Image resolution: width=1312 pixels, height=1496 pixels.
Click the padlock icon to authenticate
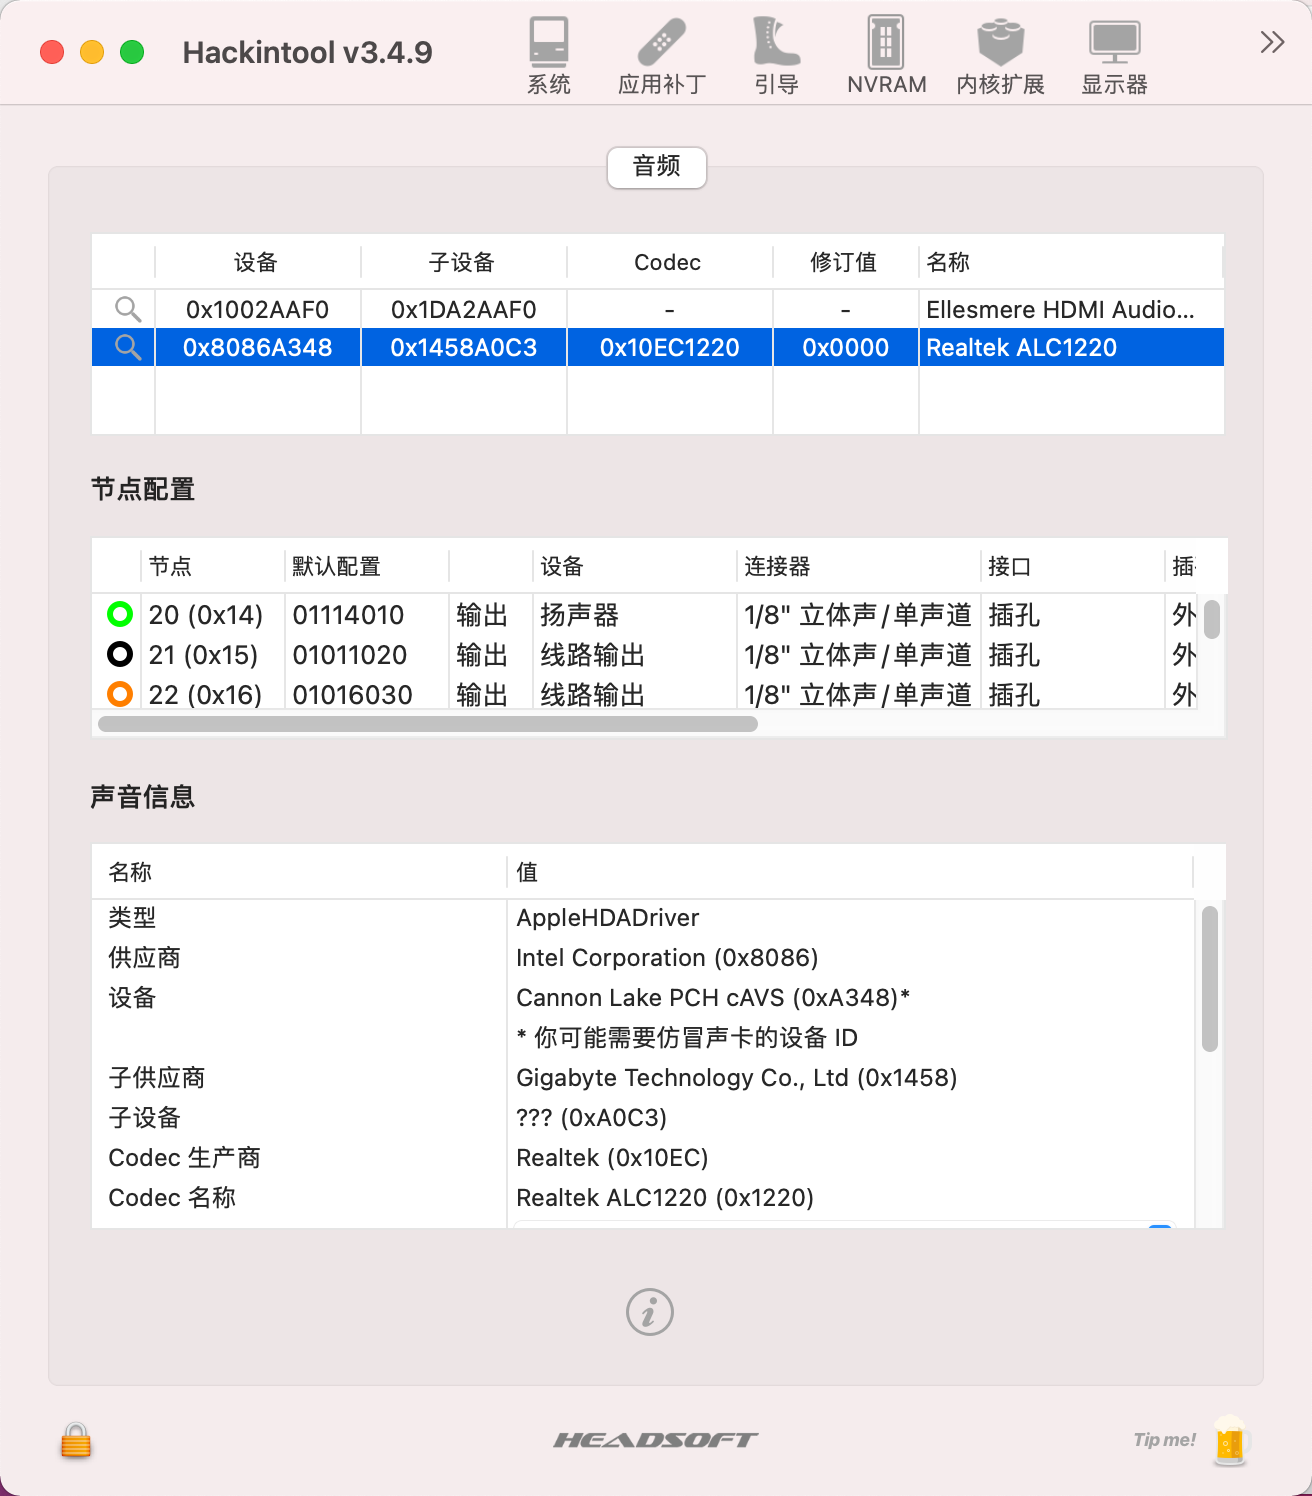coord(76,1440)
